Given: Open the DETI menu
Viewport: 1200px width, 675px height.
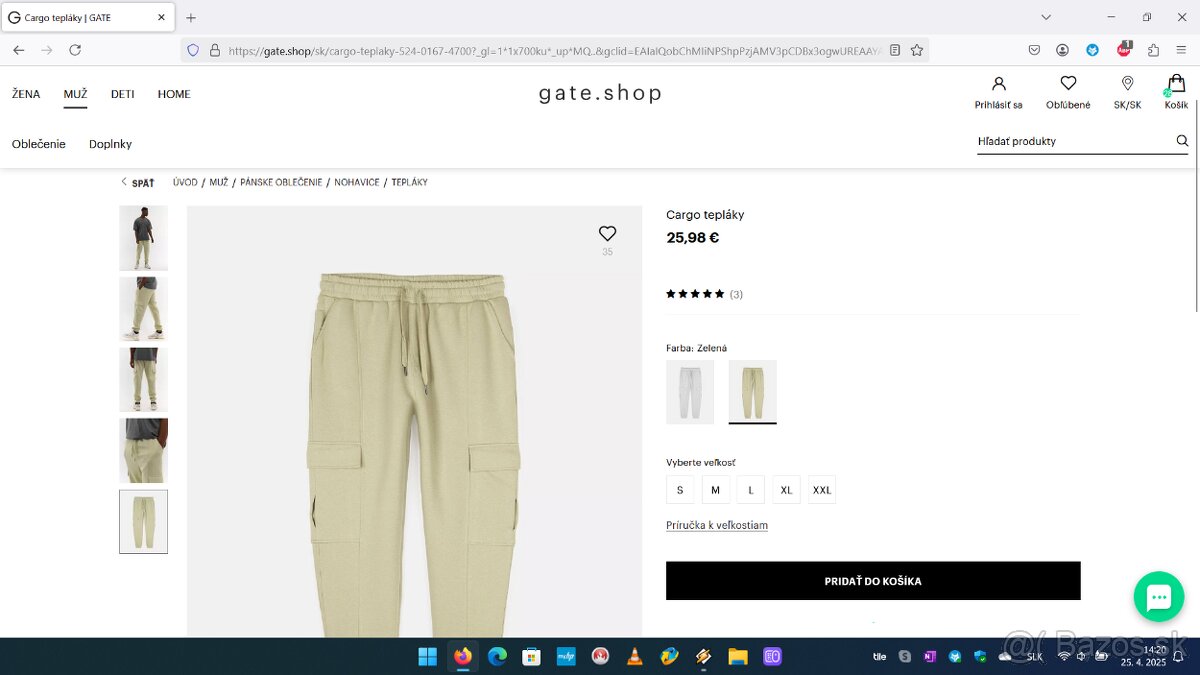Looking at the screenshot, I should [x=123, y=94].
